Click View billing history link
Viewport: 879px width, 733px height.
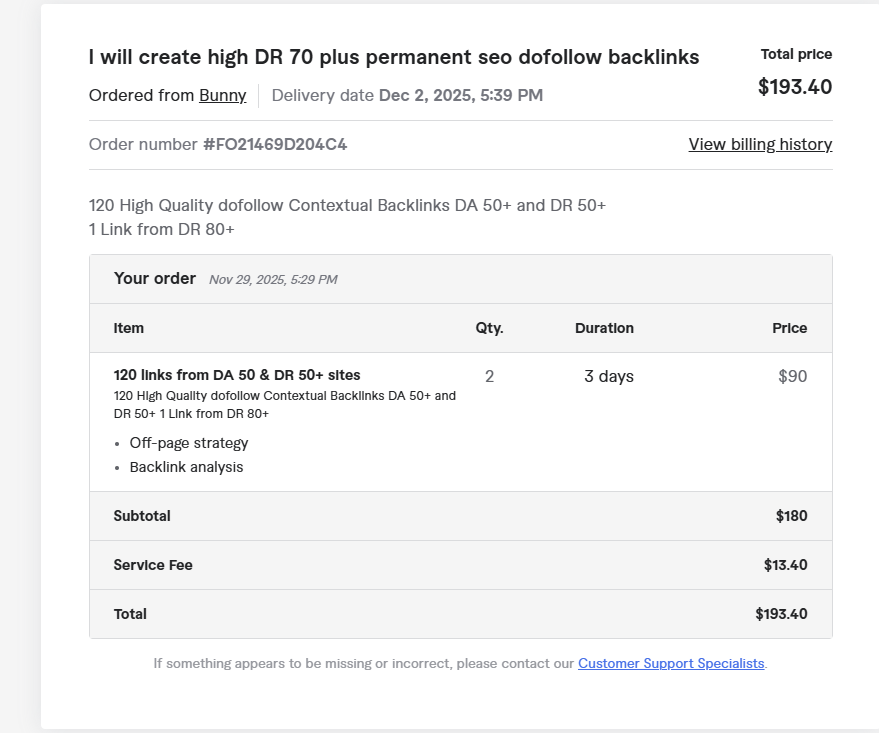pos(760,145)
